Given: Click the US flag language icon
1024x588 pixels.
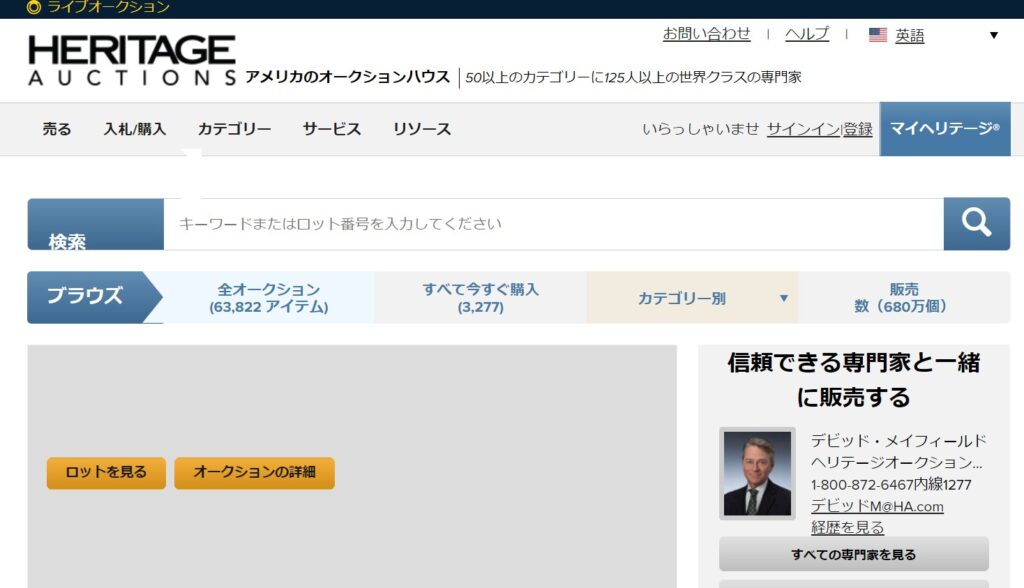Looking at the screenshot, I should [x=878, y=35].
